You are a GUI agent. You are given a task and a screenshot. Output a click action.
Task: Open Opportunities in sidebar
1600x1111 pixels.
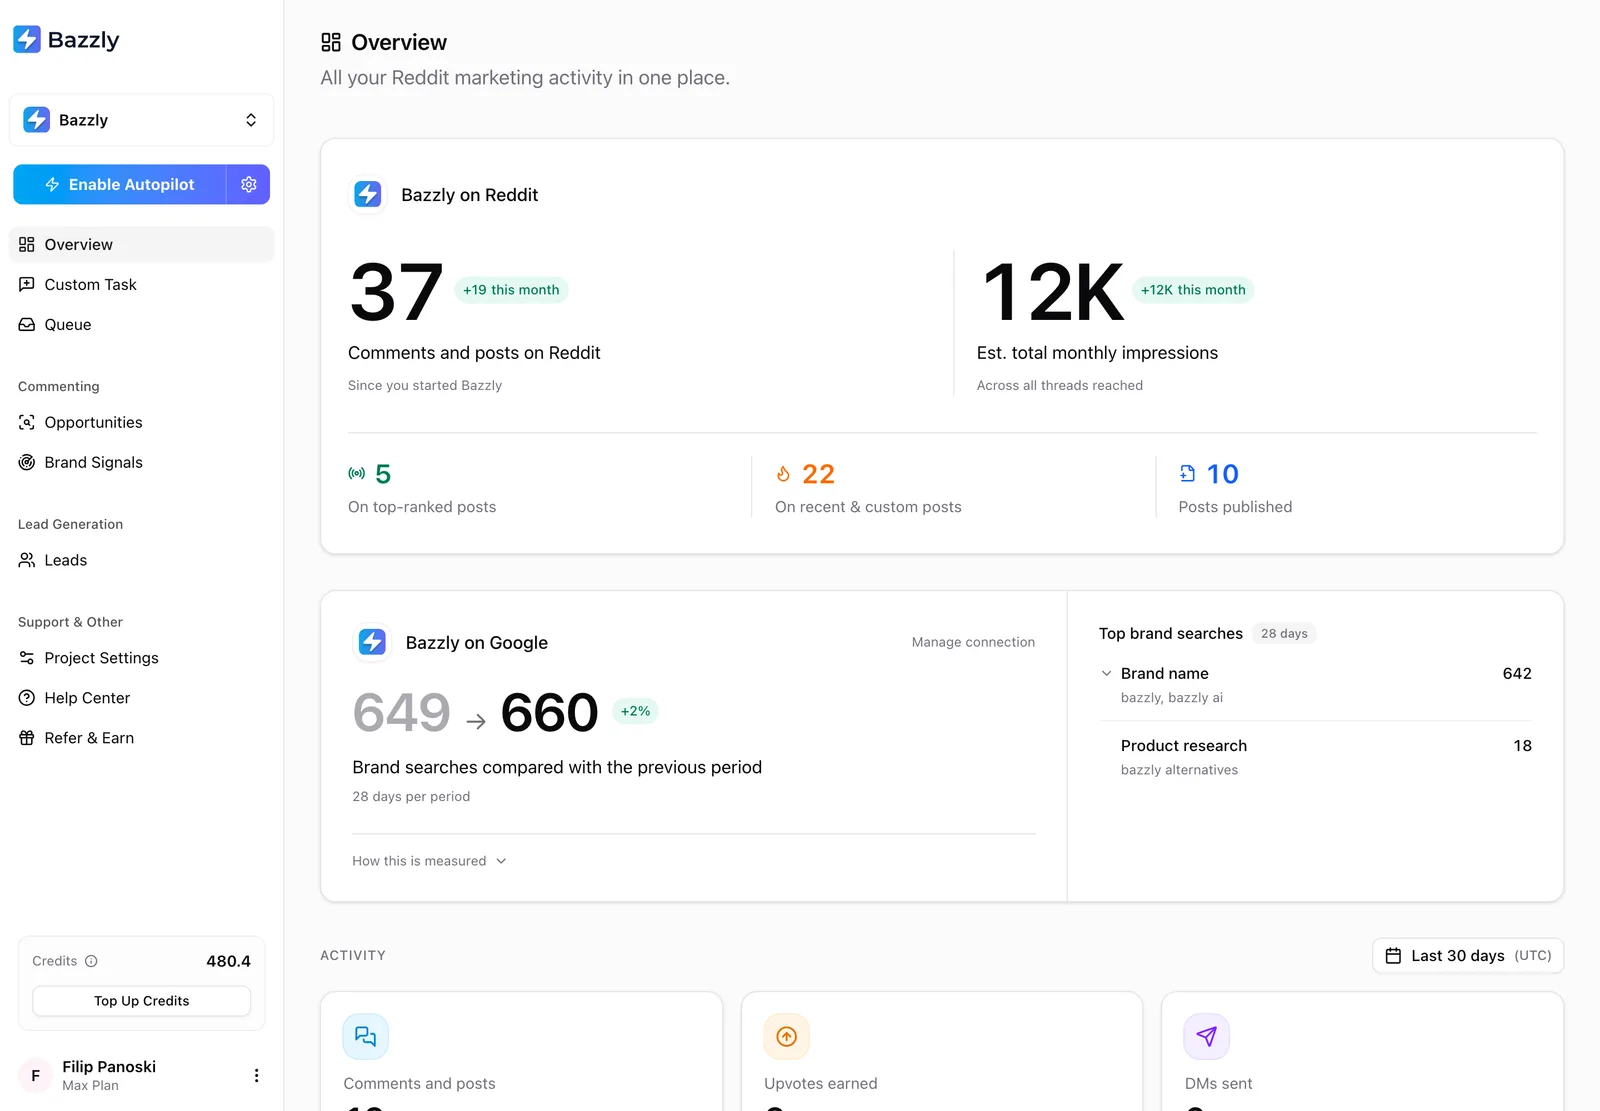[141, 423]
